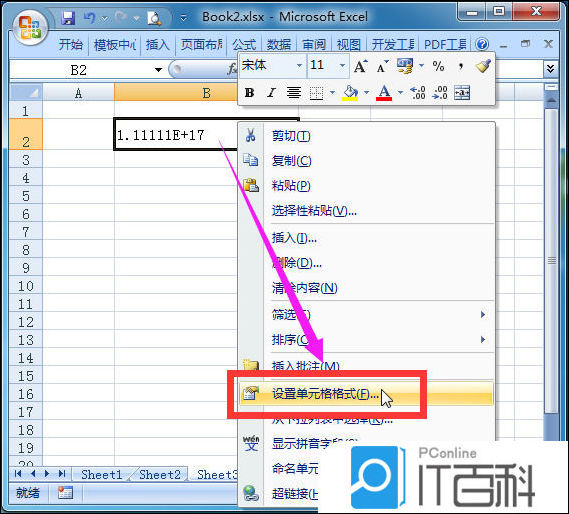Screen dimensions: 569x514
Task: Apply cell borders icon
Action: pos(316,93)
